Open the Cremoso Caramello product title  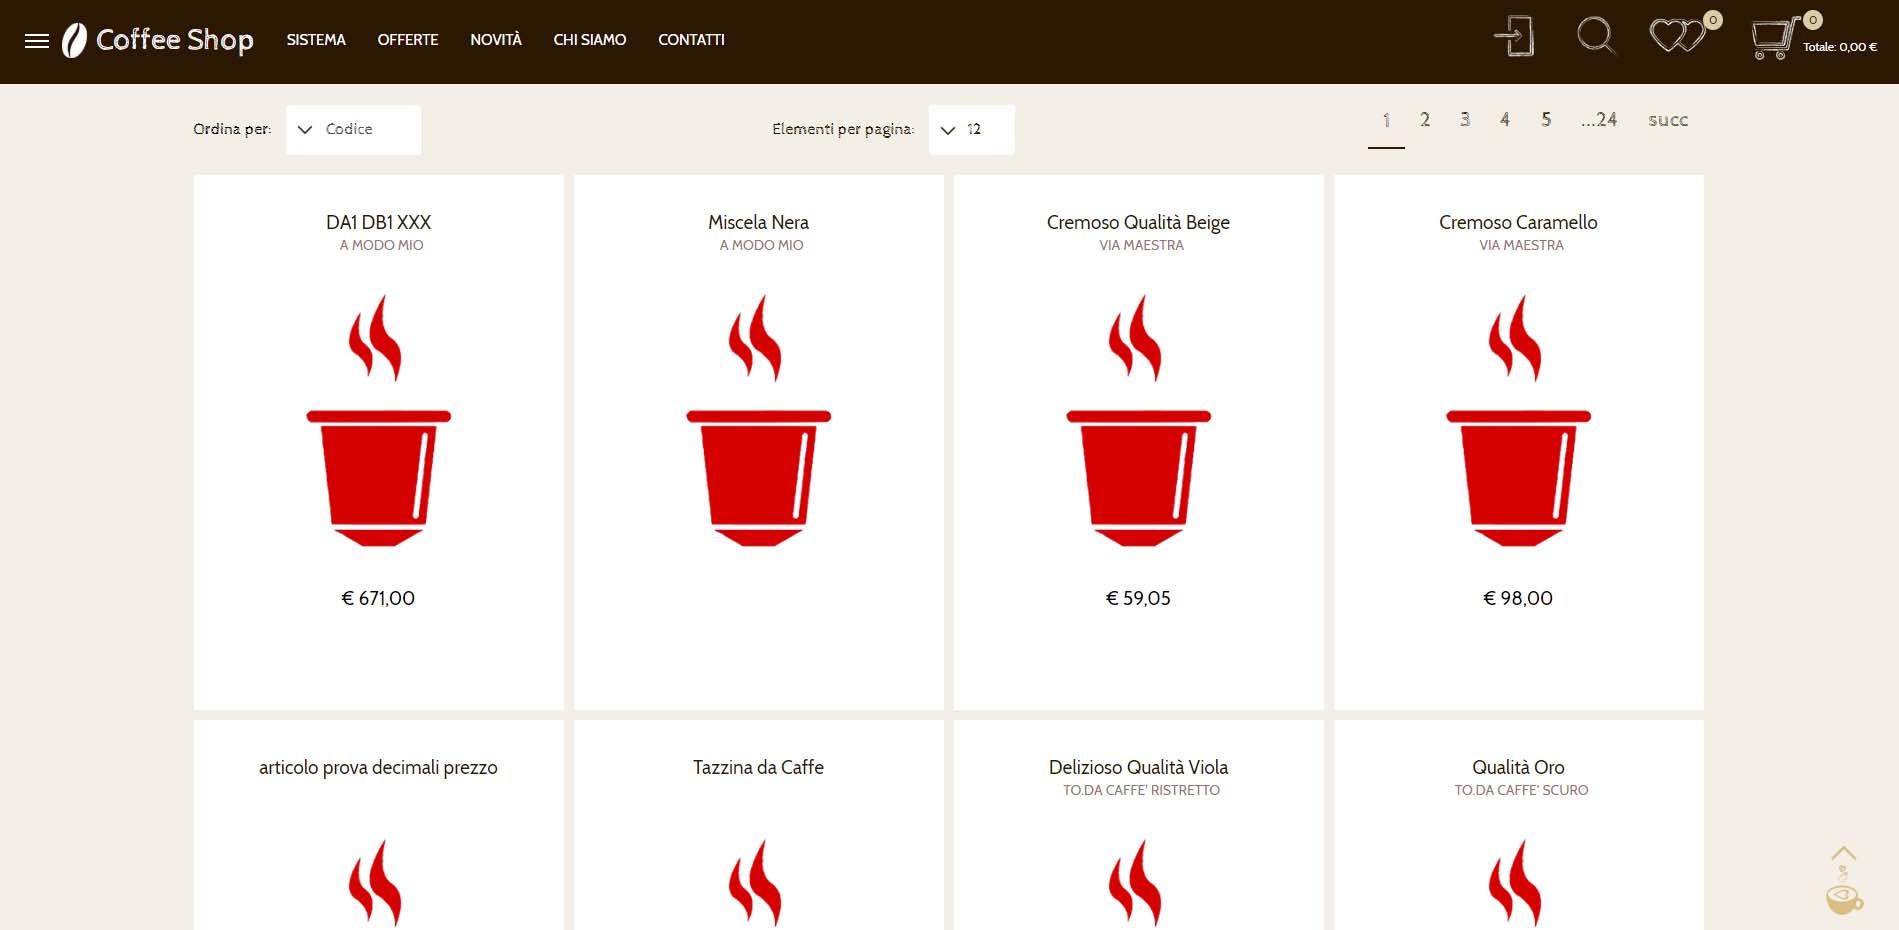1518,222
